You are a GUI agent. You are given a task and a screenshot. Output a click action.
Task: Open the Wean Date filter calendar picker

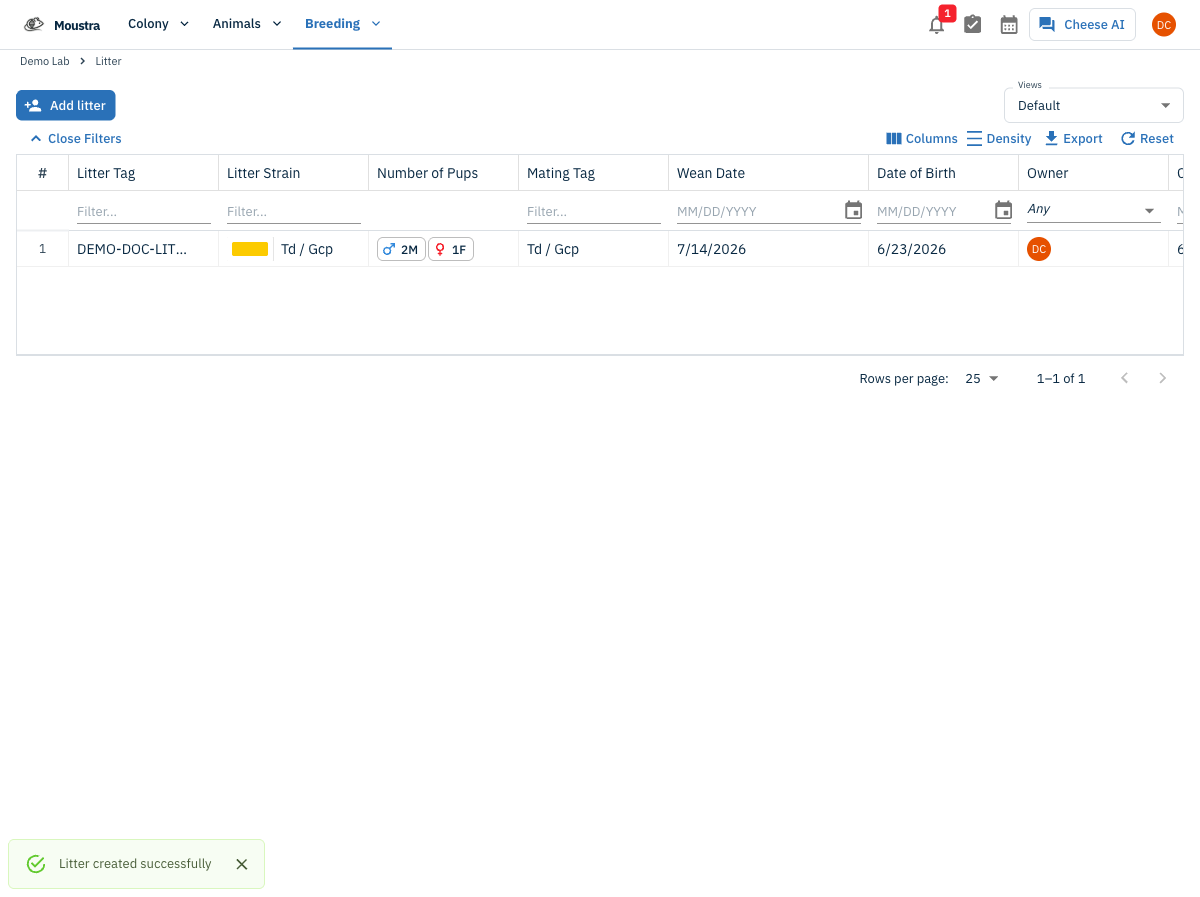click(x=853, y=210)
